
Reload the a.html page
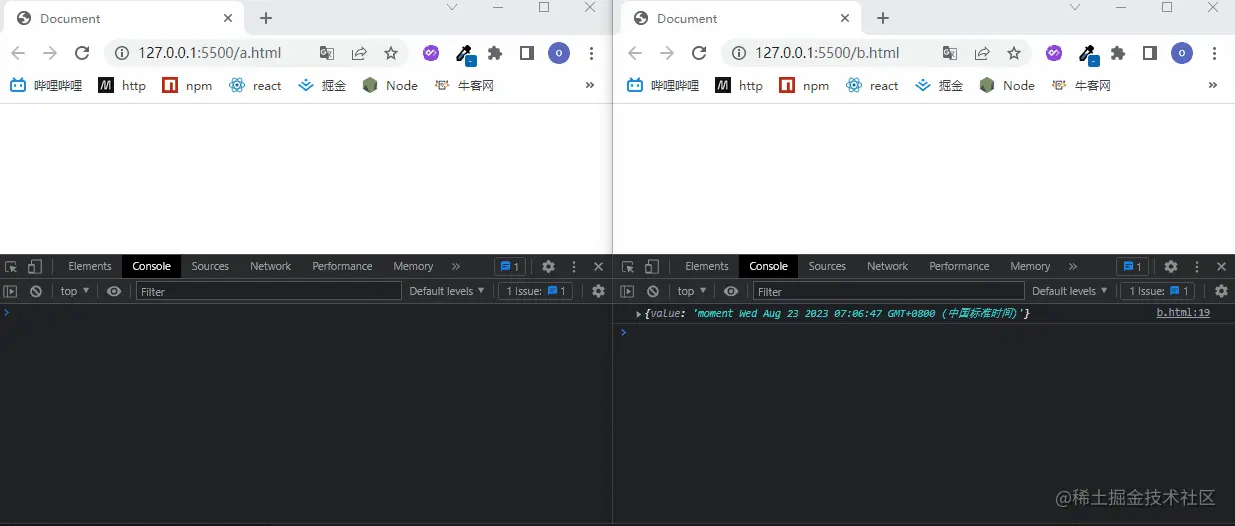coord(82,53)
